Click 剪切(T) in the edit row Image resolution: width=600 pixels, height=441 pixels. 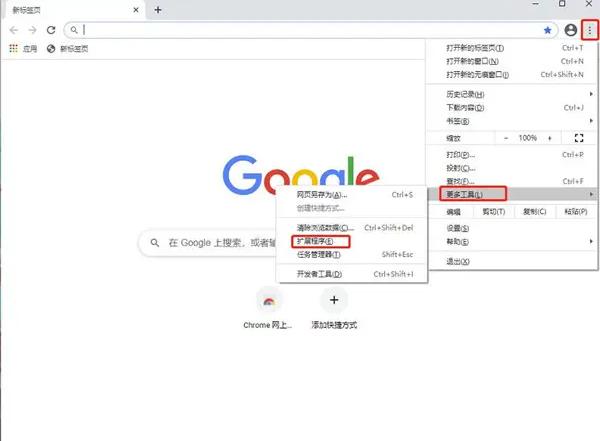(494, 211)
